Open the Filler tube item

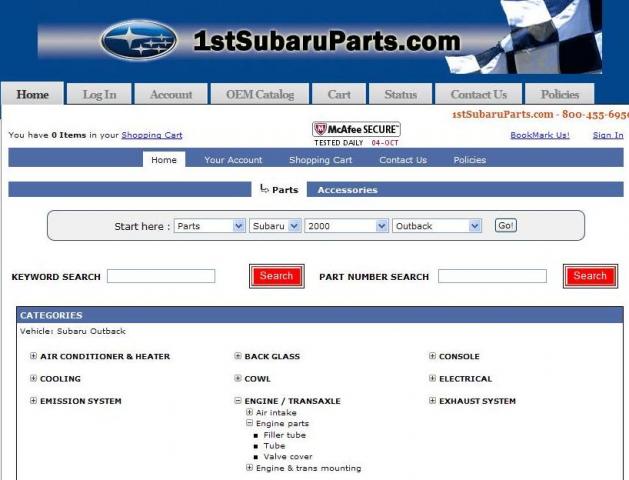pyautogui.click(x=284, y=435)
